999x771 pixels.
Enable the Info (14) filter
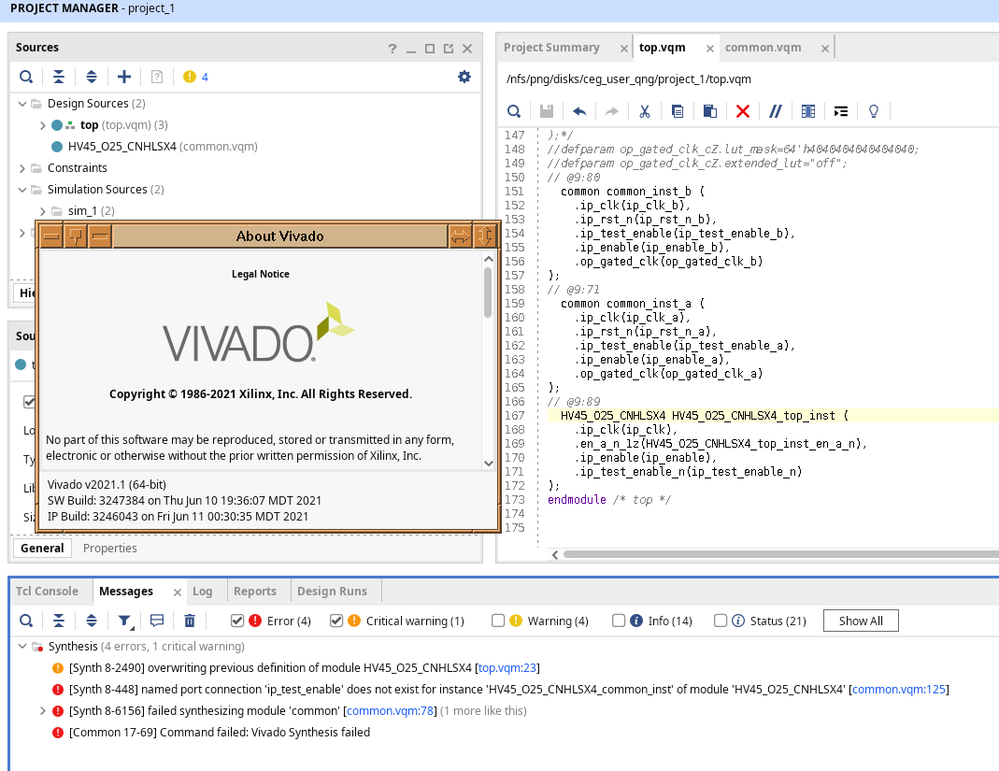pyautogui.click(x=618, y=621)
